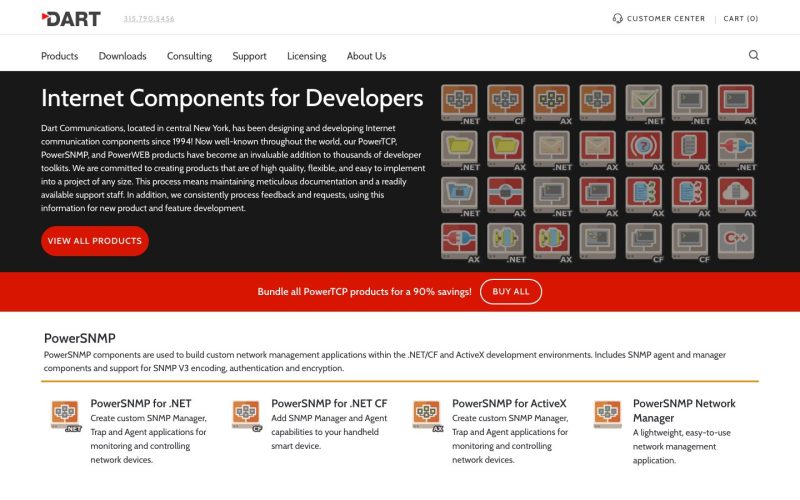Open the PowerSNMP for .NET title link
800x500 pixels.
click(141, 404)
